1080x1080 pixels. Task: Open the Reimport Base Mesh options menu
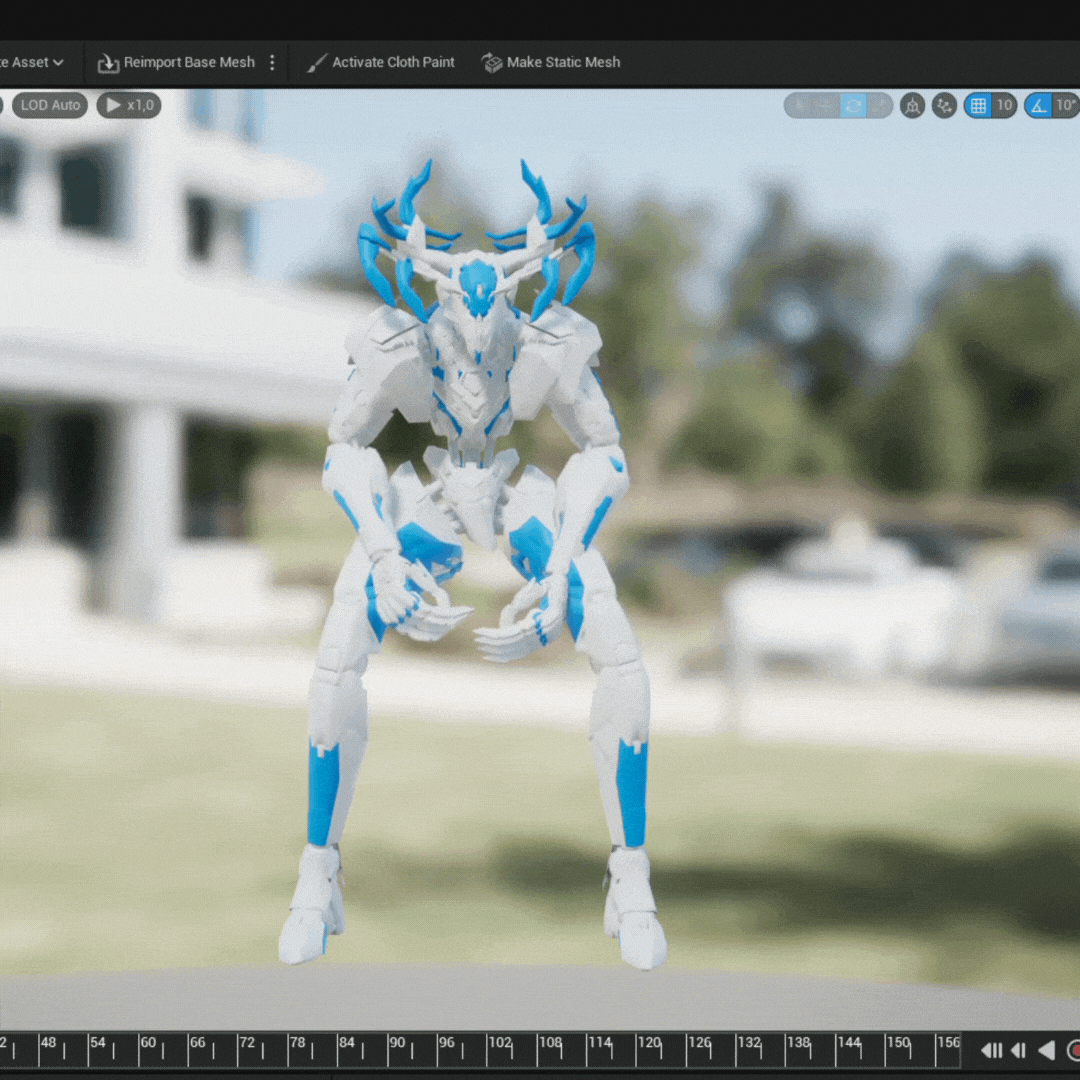click(x=272, y=62)
